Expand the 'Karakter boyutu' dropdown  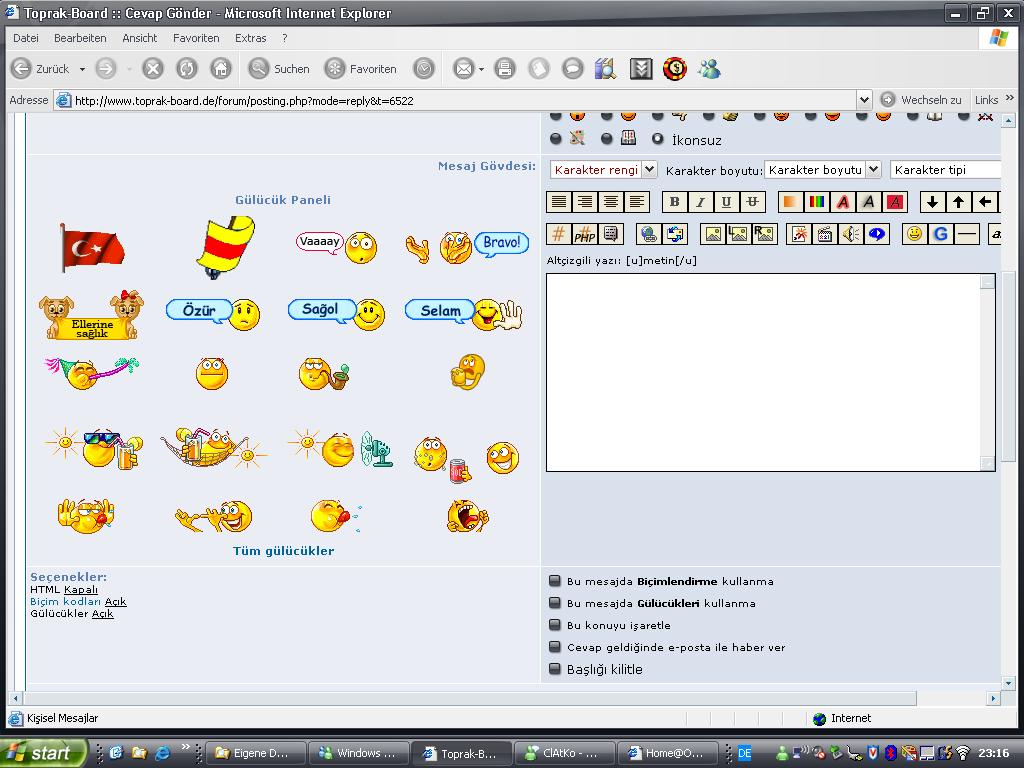coord(823,170)
